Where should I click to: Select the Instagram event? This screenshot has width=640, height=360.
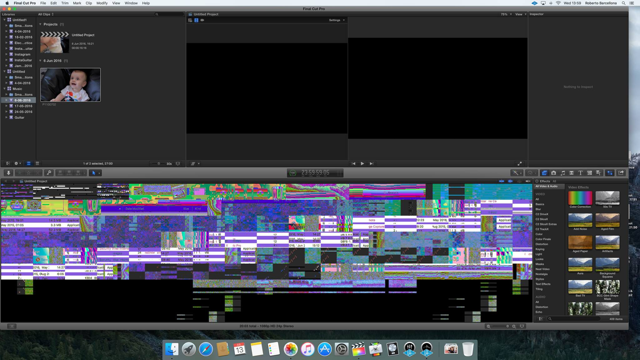point(22,54)
